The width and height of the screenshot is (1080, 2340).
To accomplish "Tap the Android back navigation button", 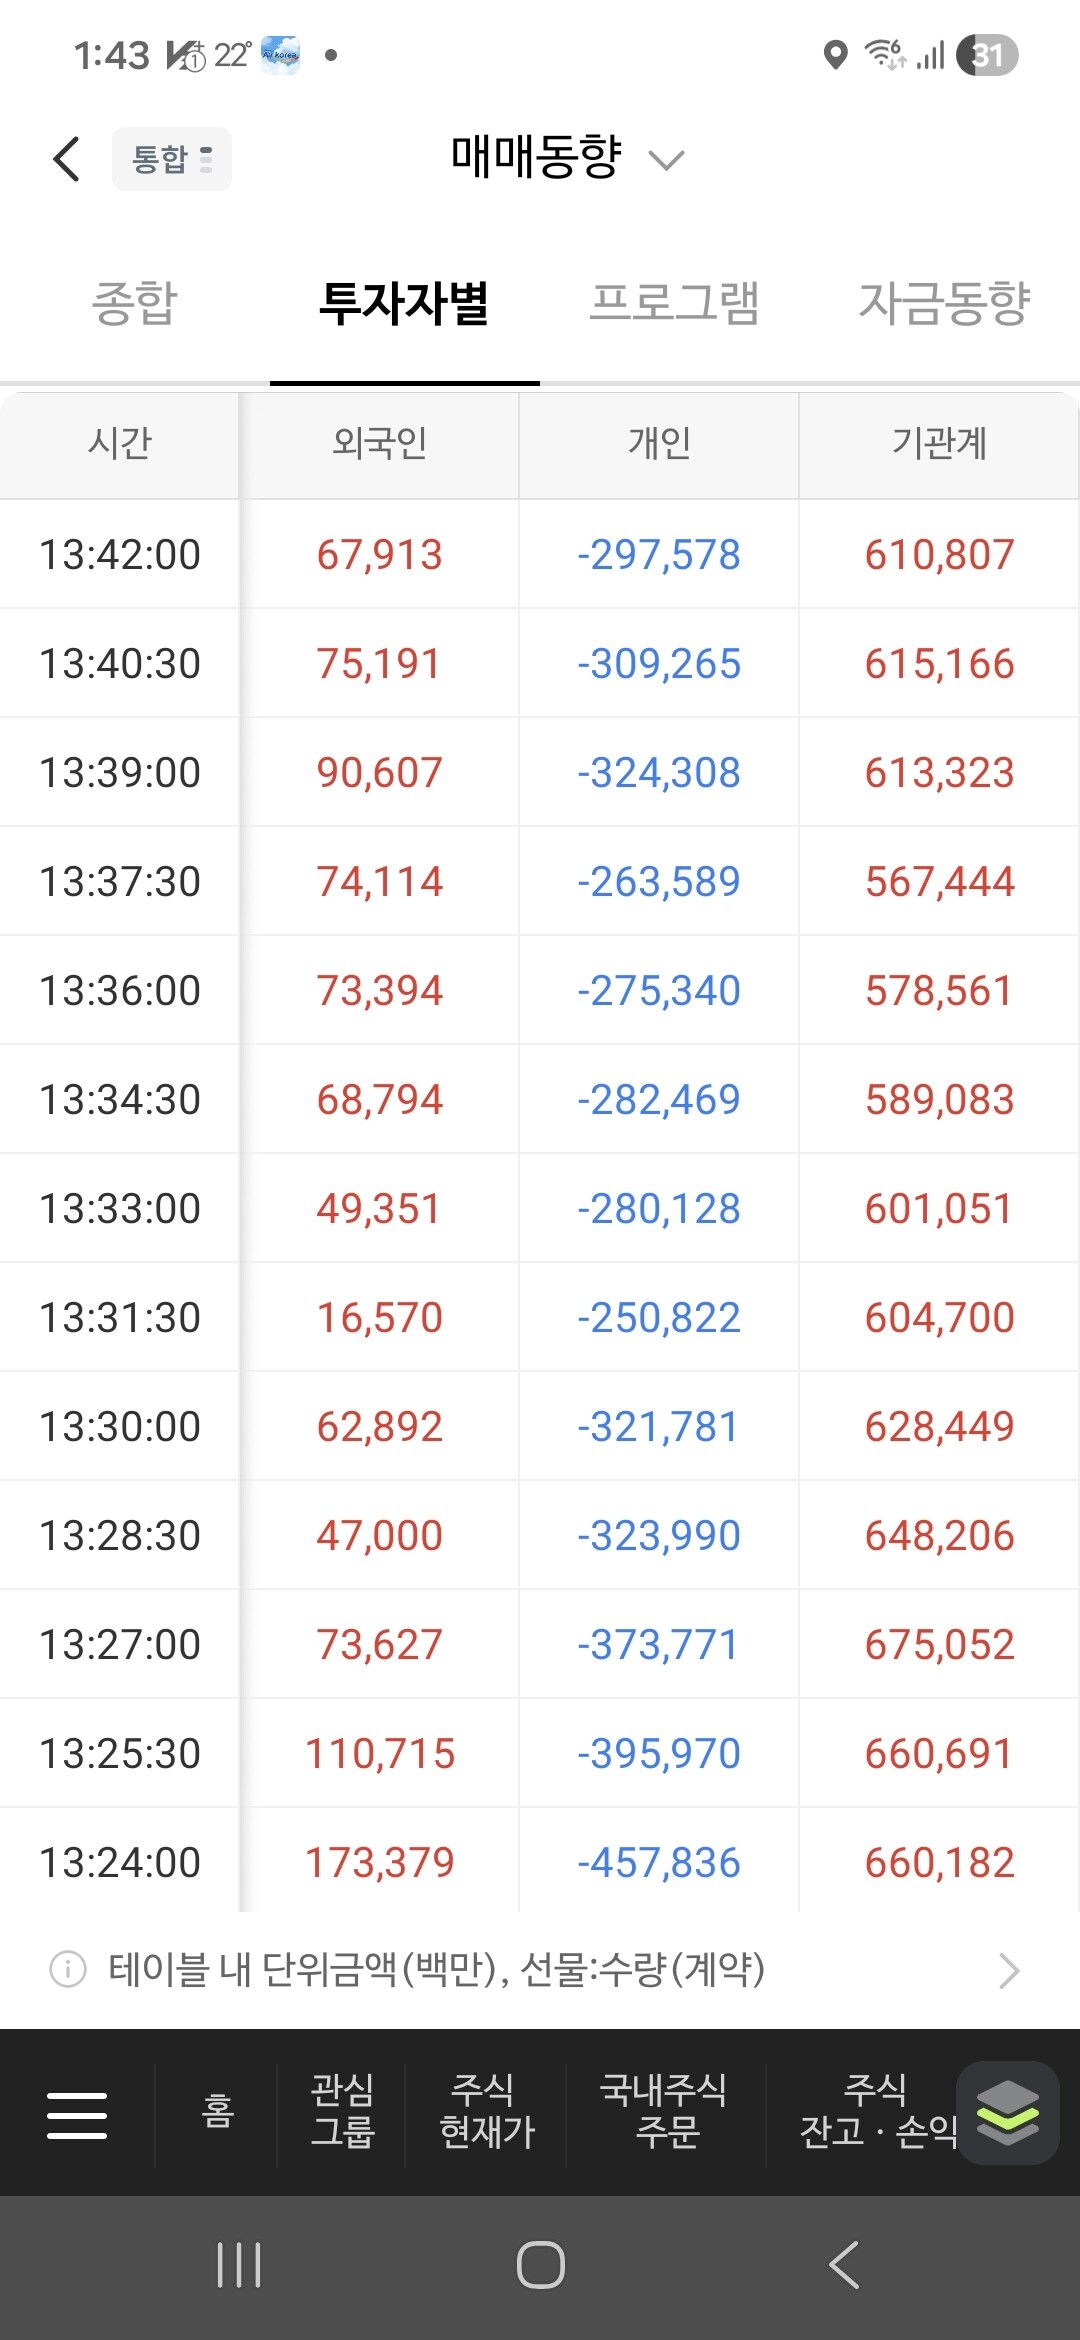I will click(844, 2265).
